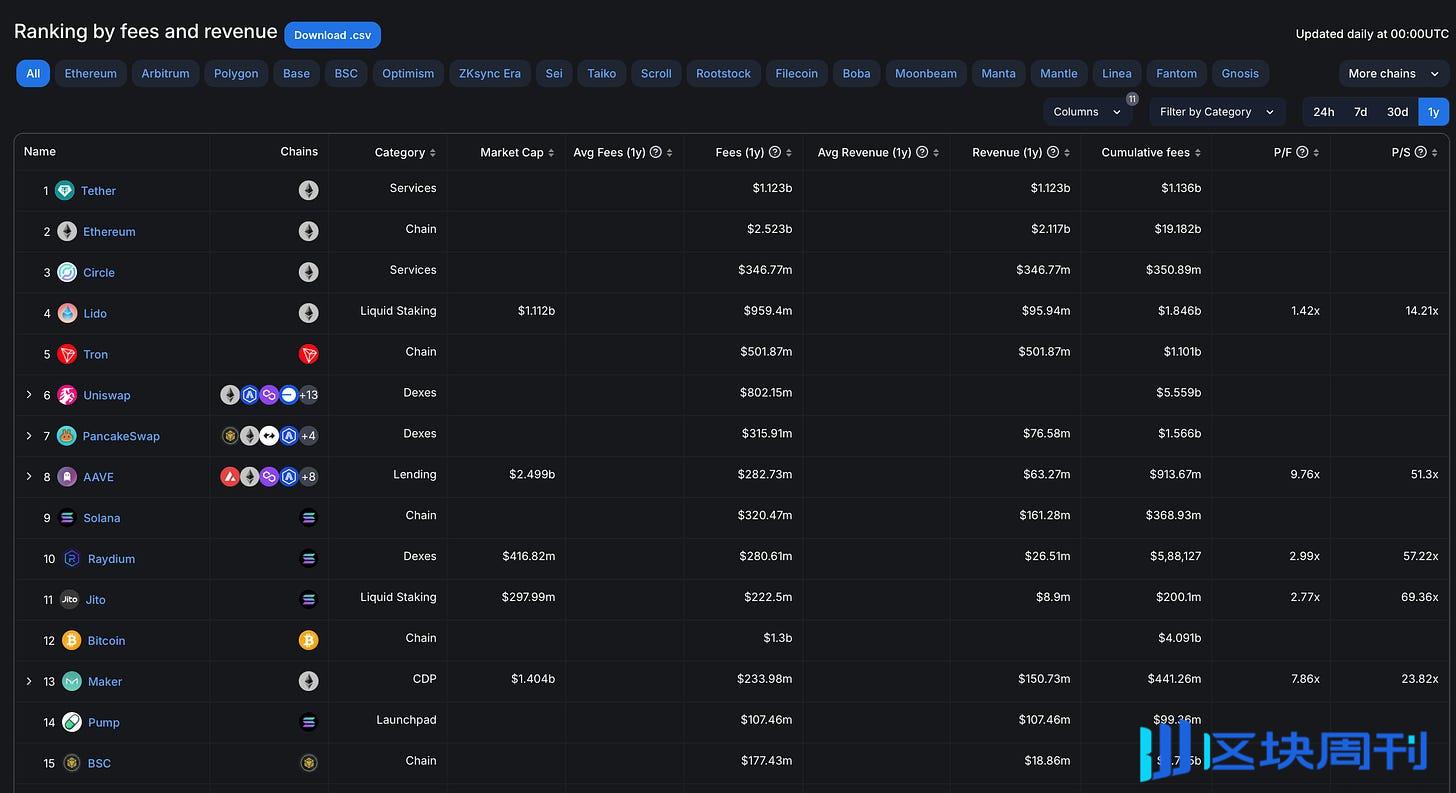Click the +8 chains badge for AAVE

308,477
